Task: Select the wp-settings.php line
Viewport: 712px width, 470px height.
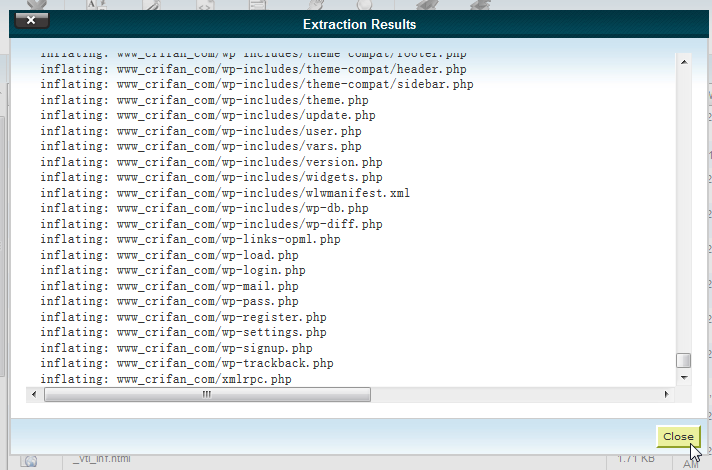Action: pos(183,332)
